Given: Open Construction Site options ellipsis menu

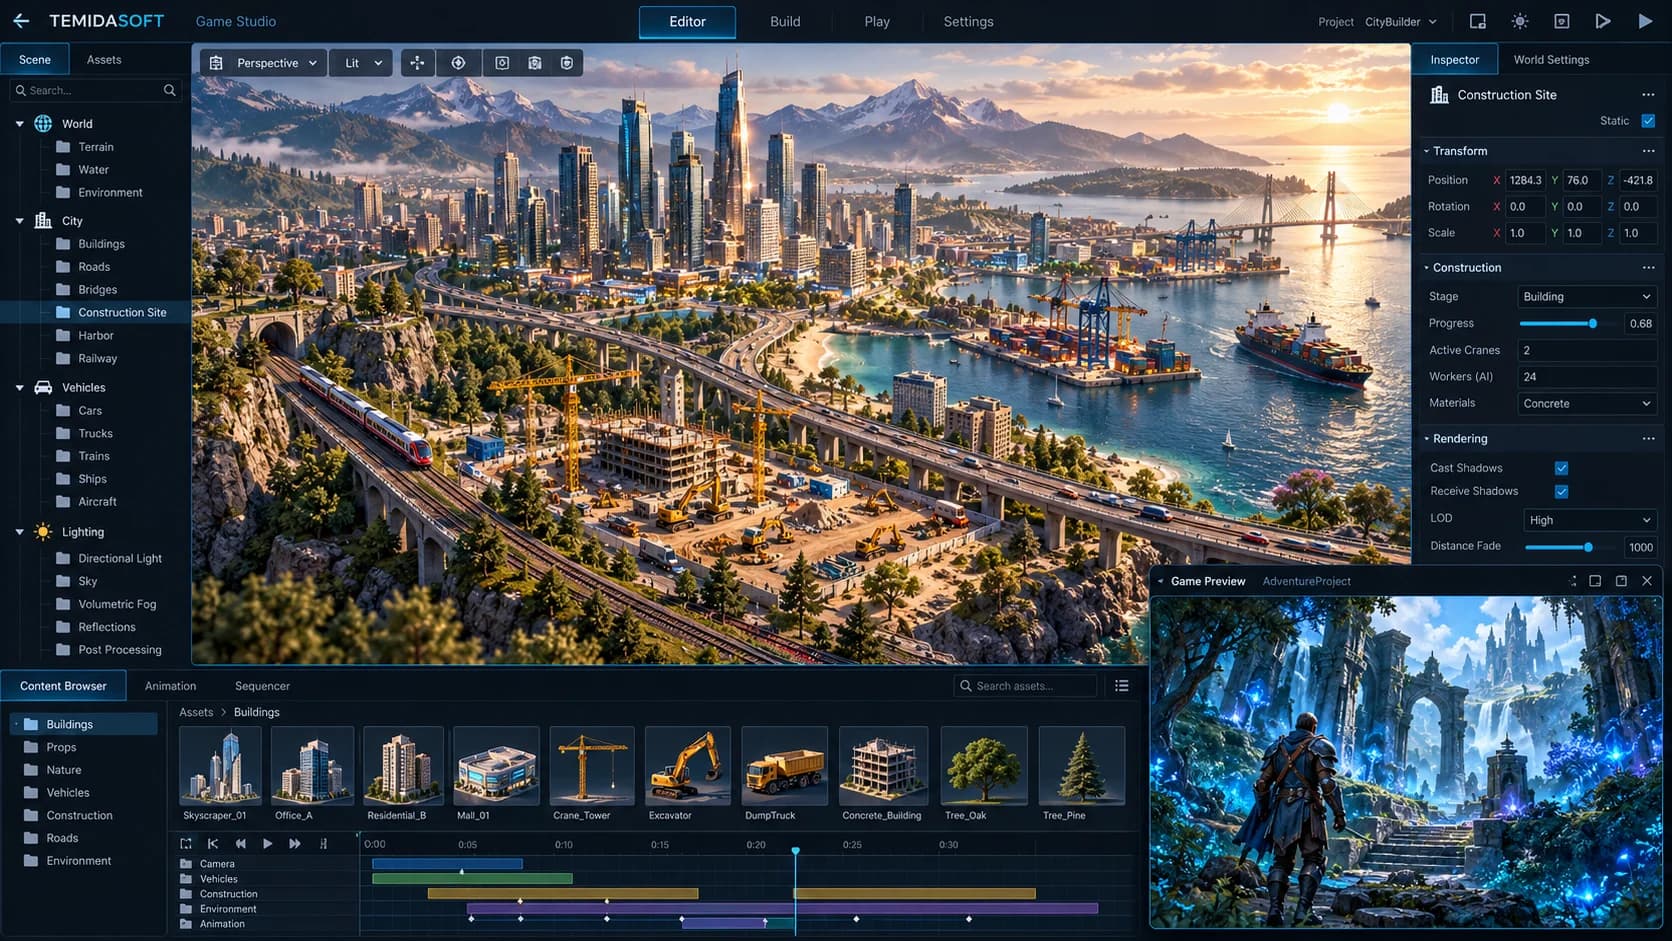Looking at the screenshot, I should coord(1648,95).
